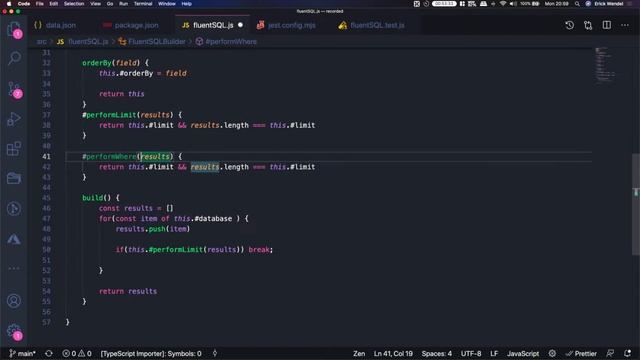Image resolution: width=640 pixels, height=360 pixels.
Task: Open the Extensions view
Action: [14, 149]
